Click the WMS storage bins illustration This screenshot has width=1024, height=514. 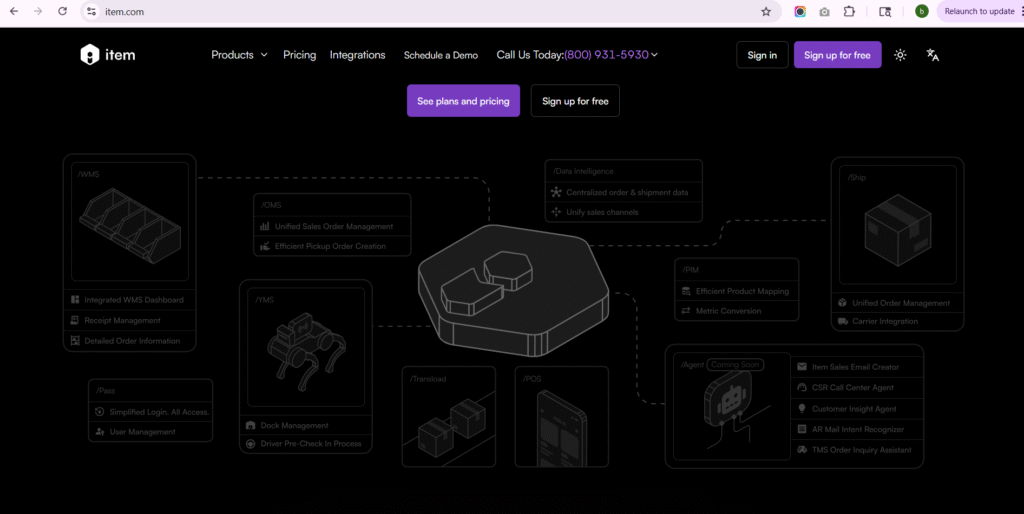[x=129, y=225]
